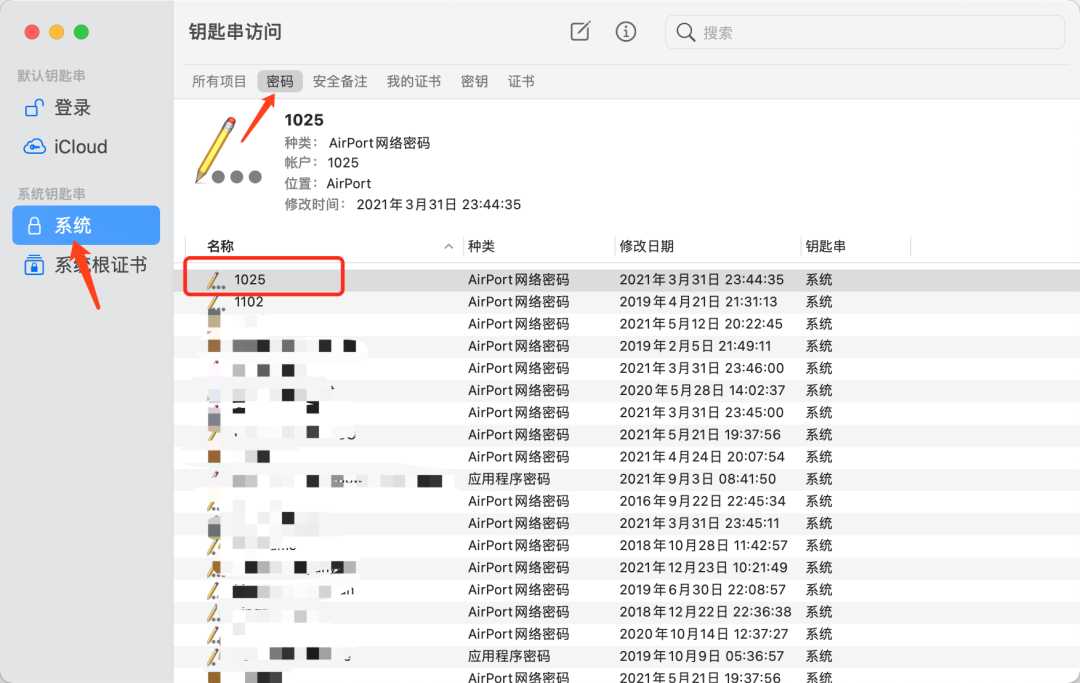Image resolution: width=1080 pixels, height=683 pixels.
Task: Select the 系统根证书 sidebar entry
Action: (x=86, y=265)
